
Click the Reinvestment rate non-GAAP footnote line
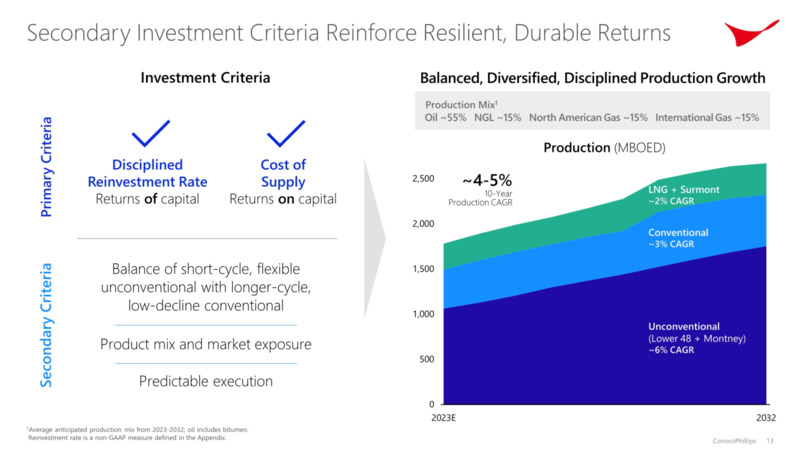tap(127, 438)
